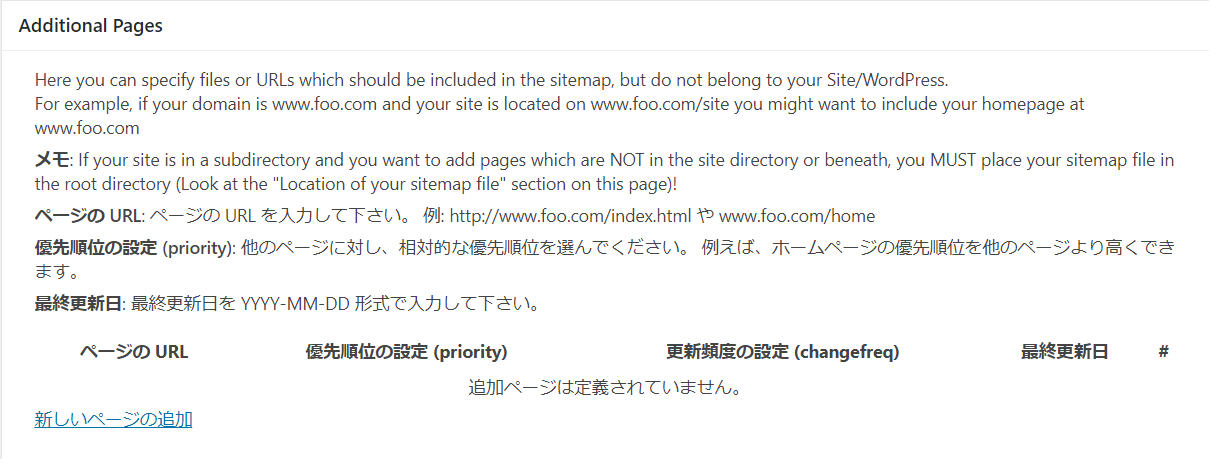
Task: Click the 追加ページは定義されていません message row
Action: pos(604,387)
